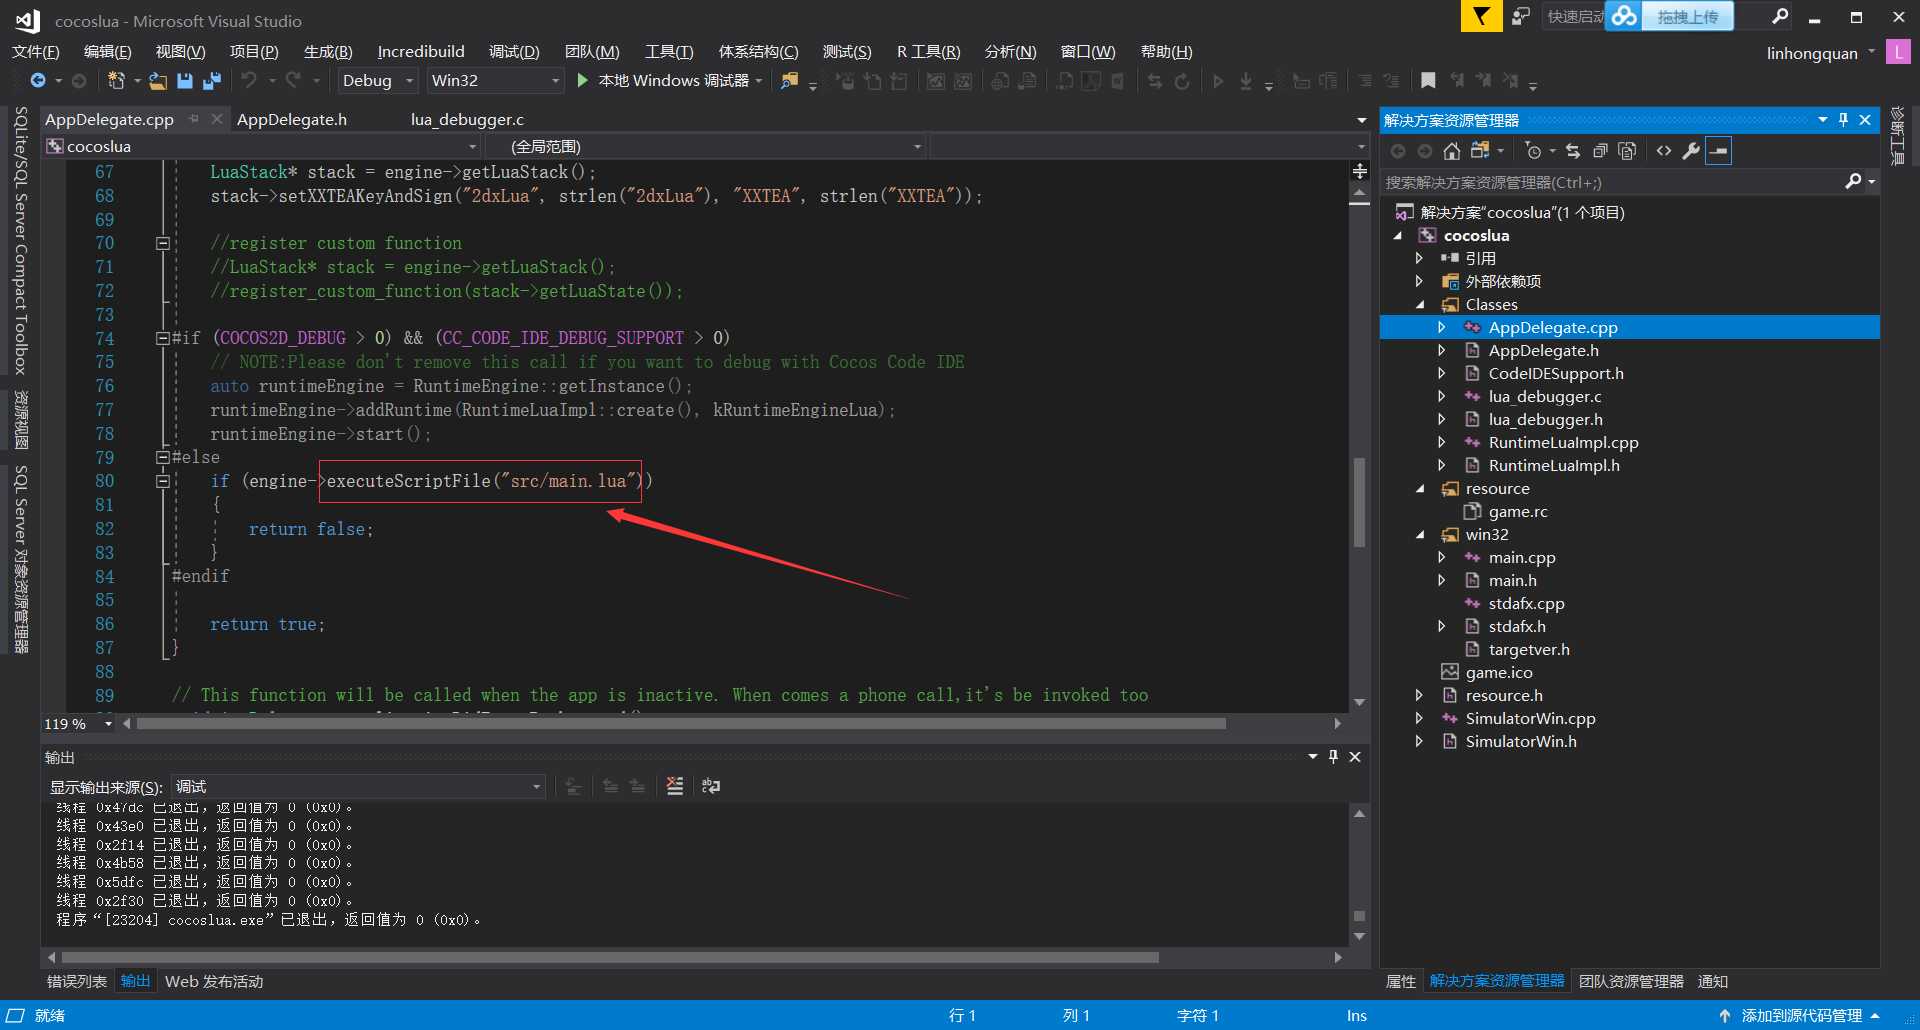Open the 生成(B) menu
This screenshot has height=1030, width=1920.
[328, 52]
